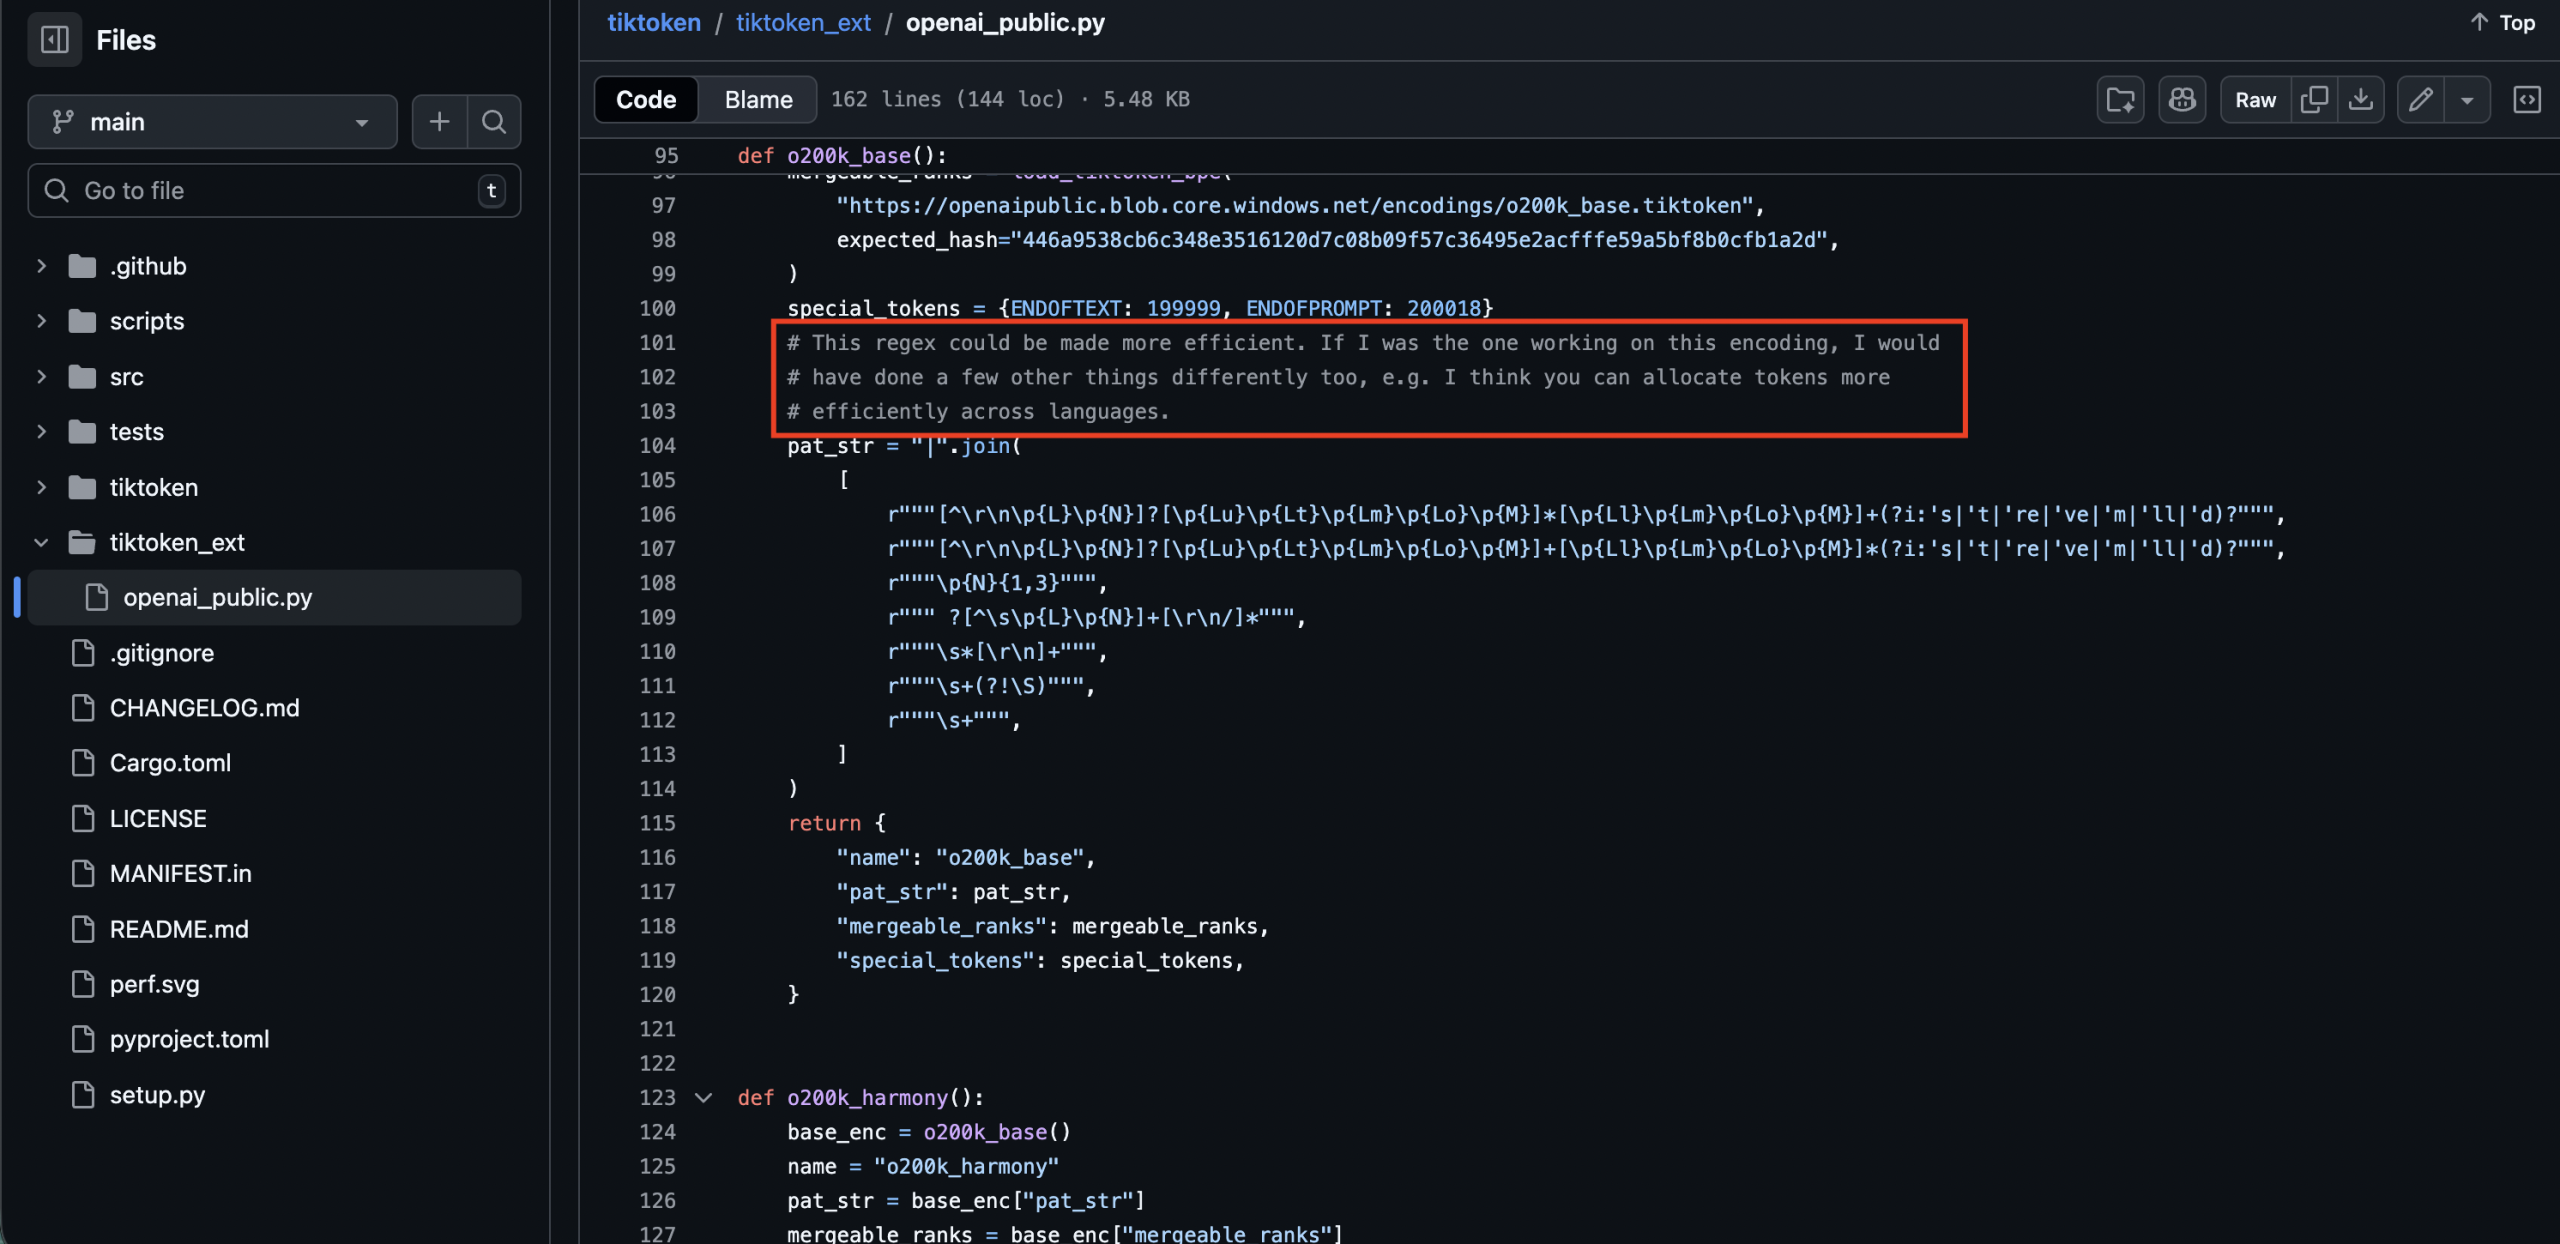The image size is (2560, 1244).
Task: Expand the .github folder
Action: 41,266
